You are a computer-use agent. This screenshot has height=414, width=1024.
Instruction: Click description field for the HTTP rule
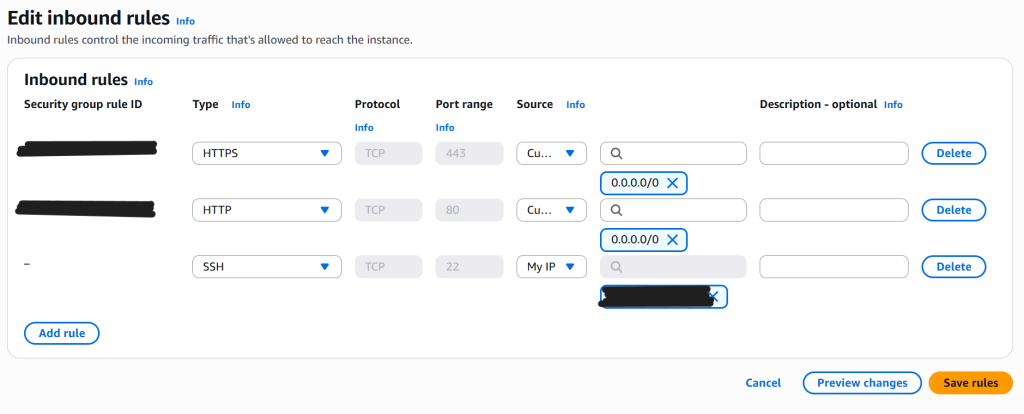[834, 211]
